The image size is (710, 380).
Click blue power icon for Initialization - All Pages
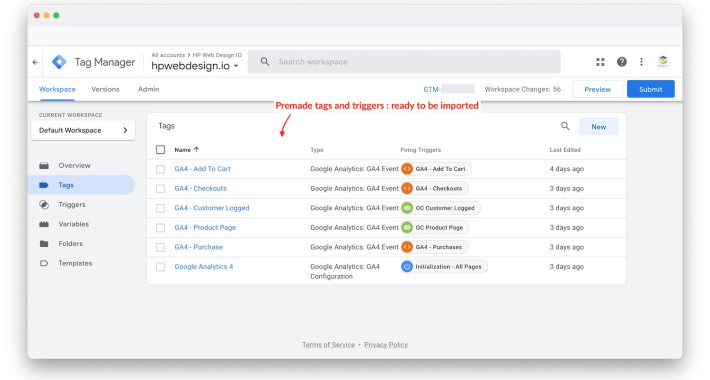point(407,266)
